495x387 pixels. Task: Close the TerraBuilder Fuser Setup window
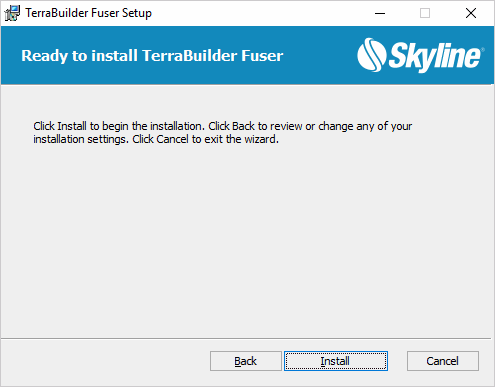[x=471, y=13]
